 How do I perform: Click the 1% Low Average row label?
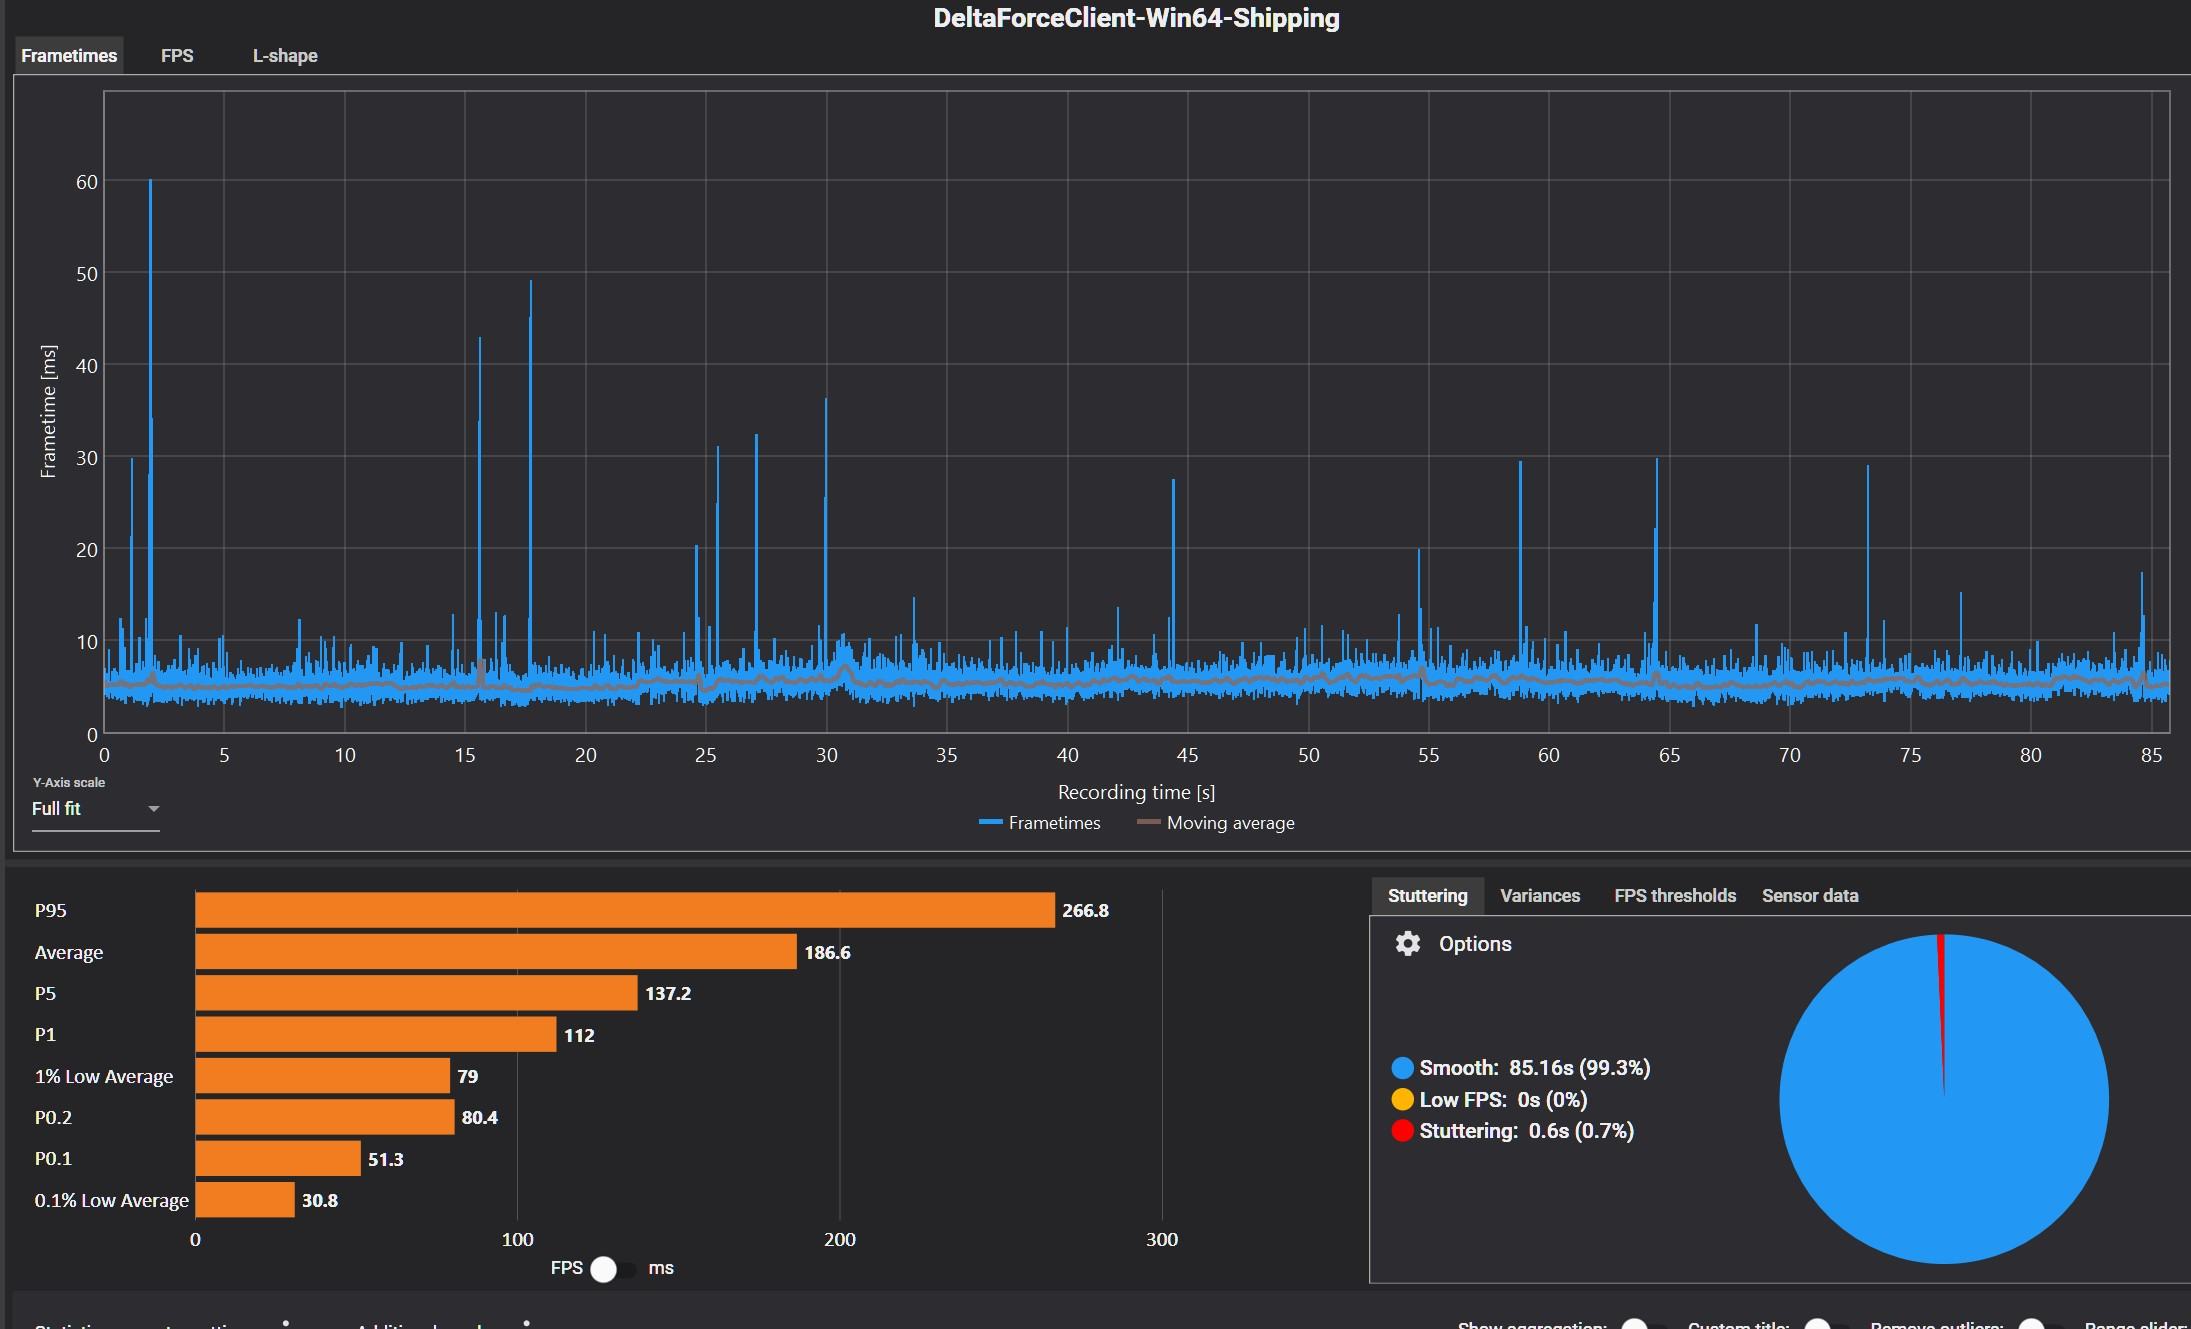tap(104, 1077)
